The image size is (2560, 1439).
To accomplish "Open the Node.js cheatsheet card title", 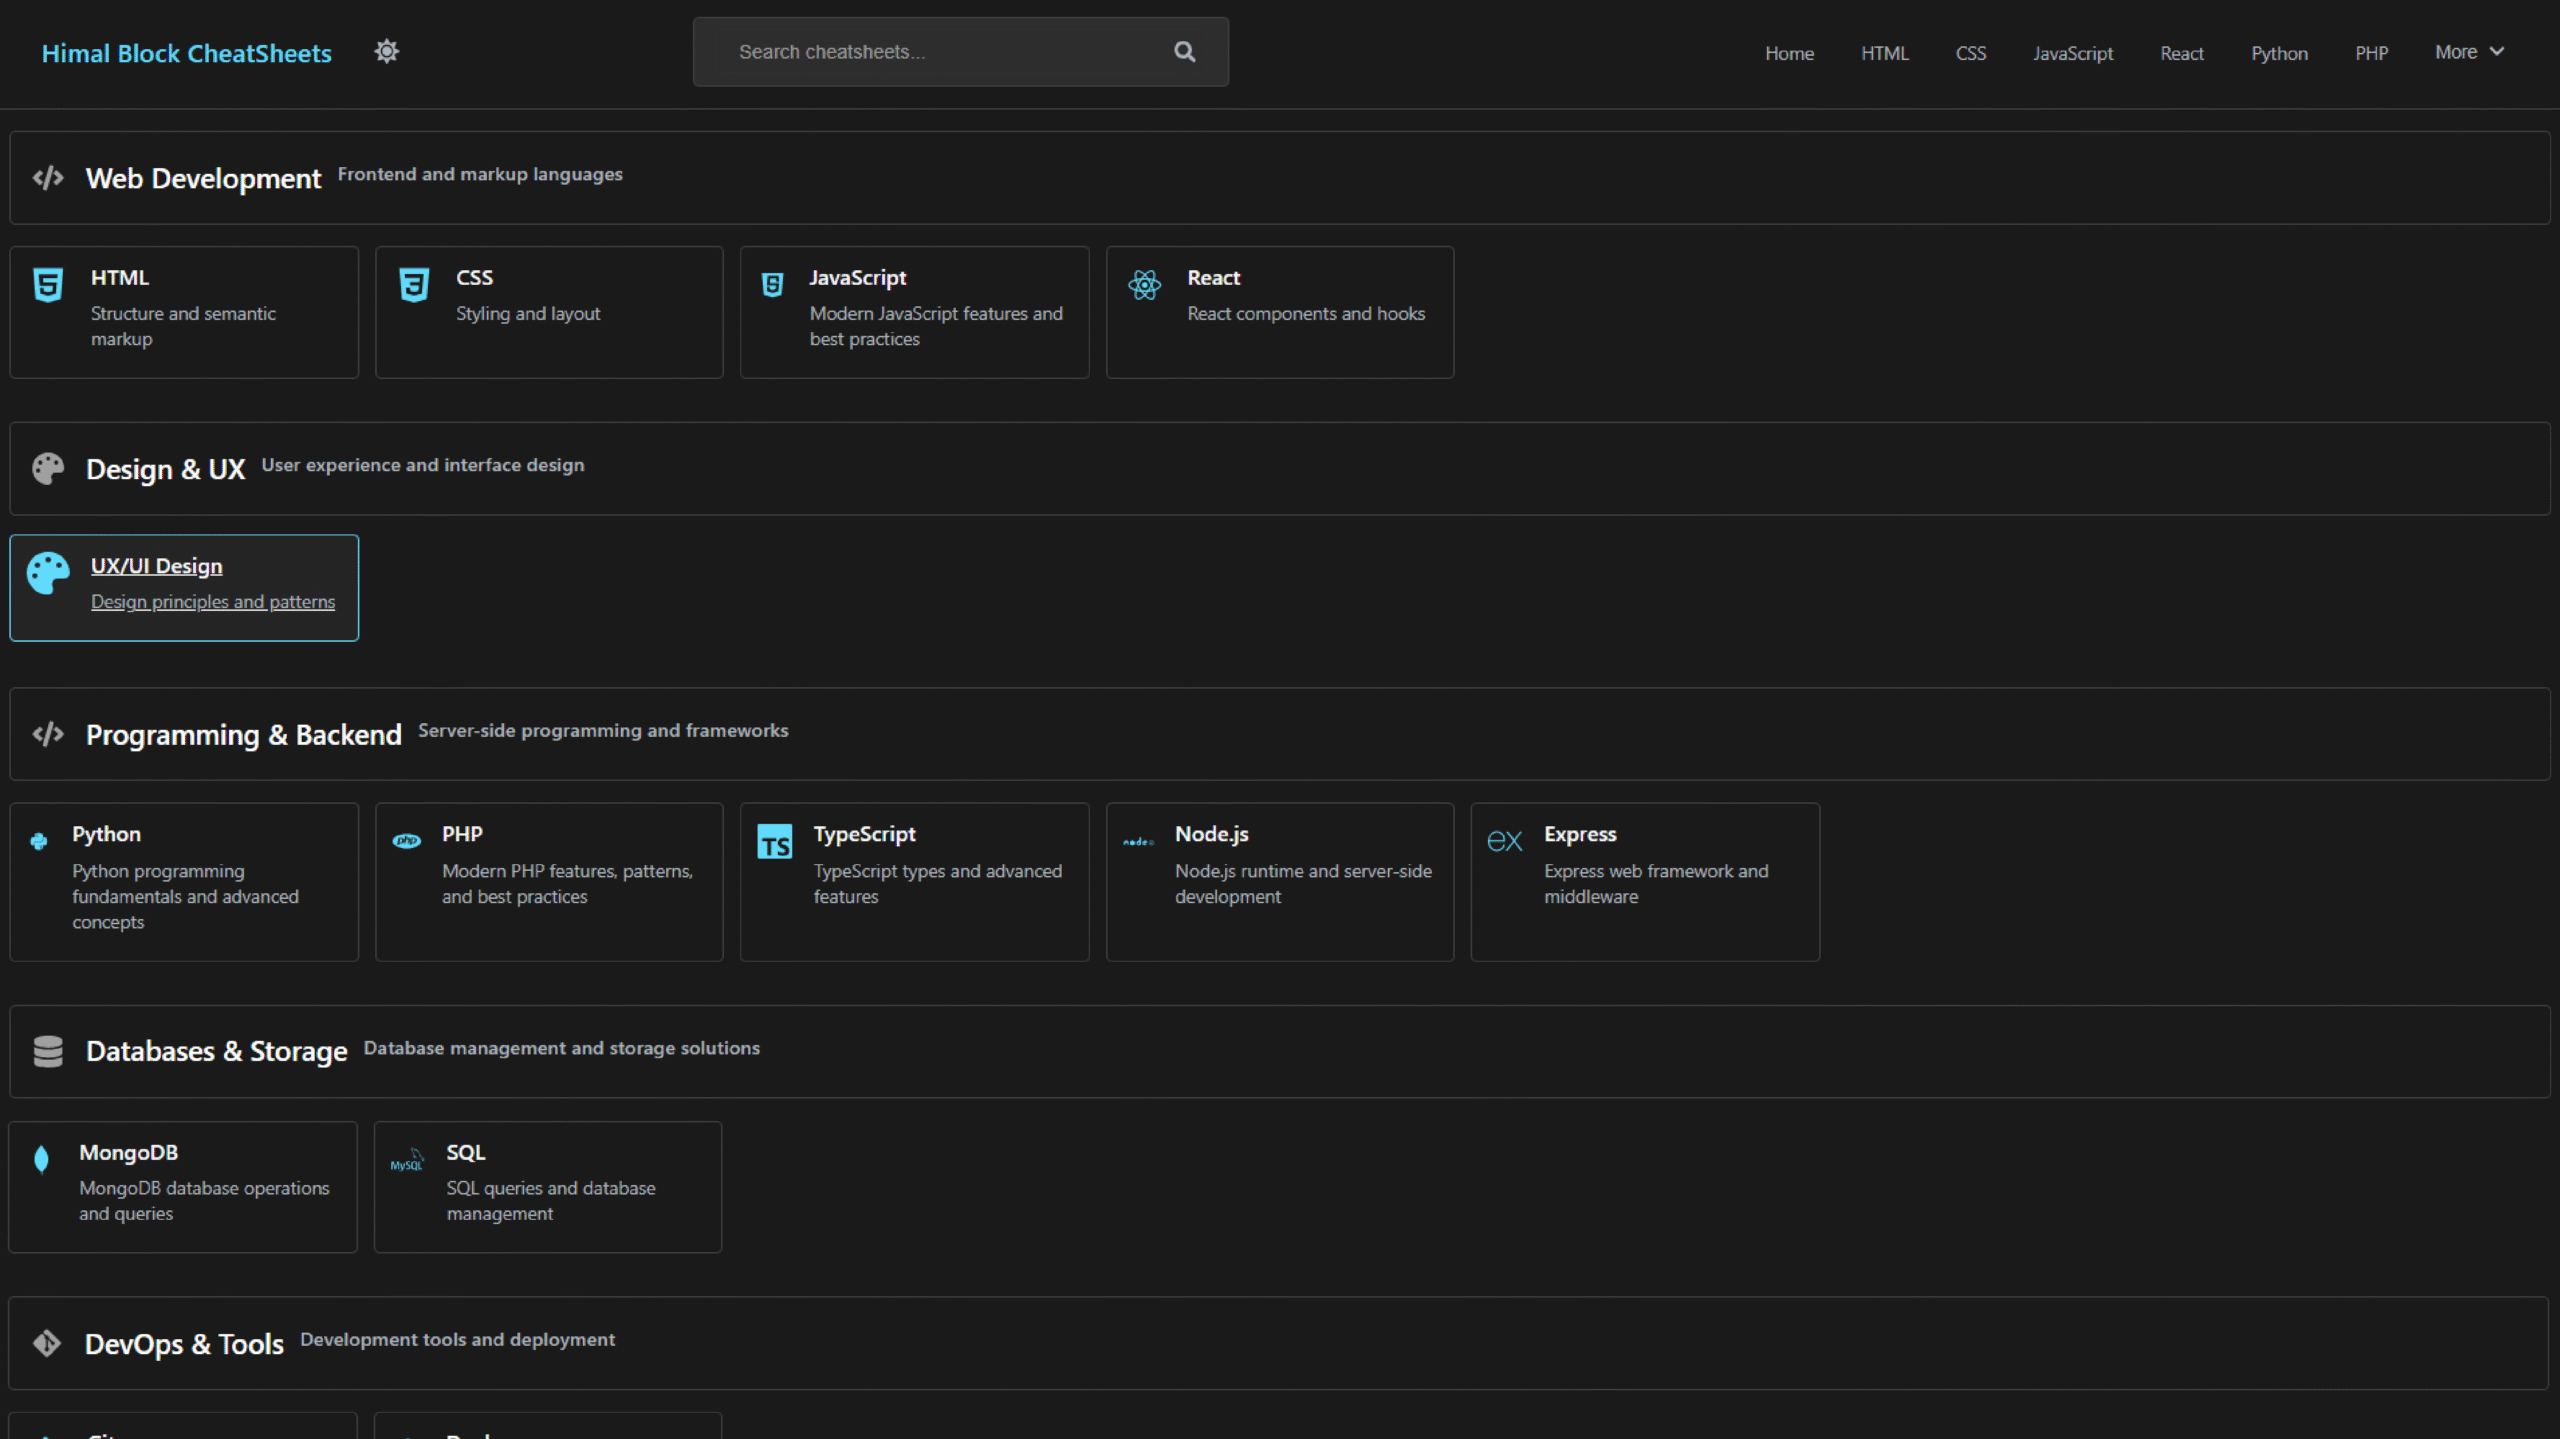I will [1211, 834].
